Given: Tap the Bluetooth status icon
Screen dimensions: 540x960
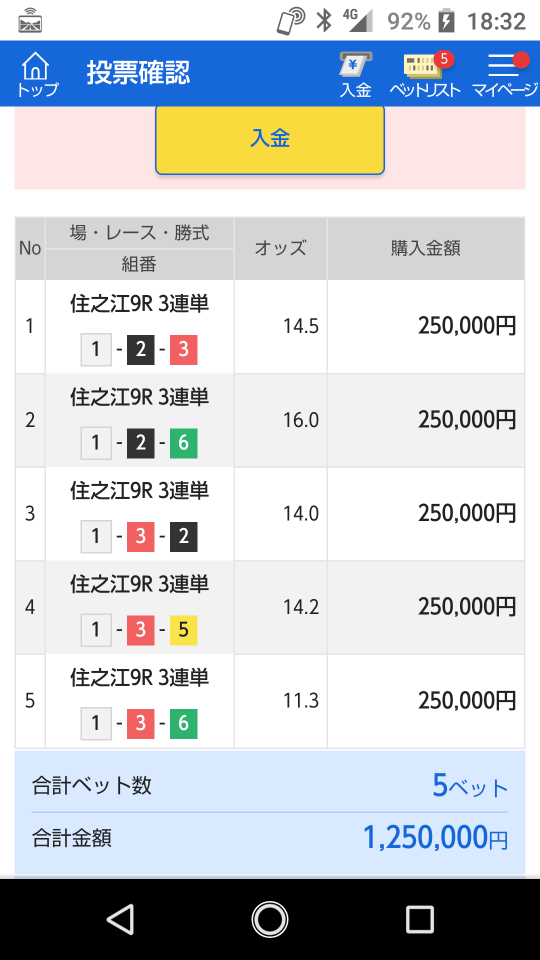Looking at the screenshot, I should (323, 21).
